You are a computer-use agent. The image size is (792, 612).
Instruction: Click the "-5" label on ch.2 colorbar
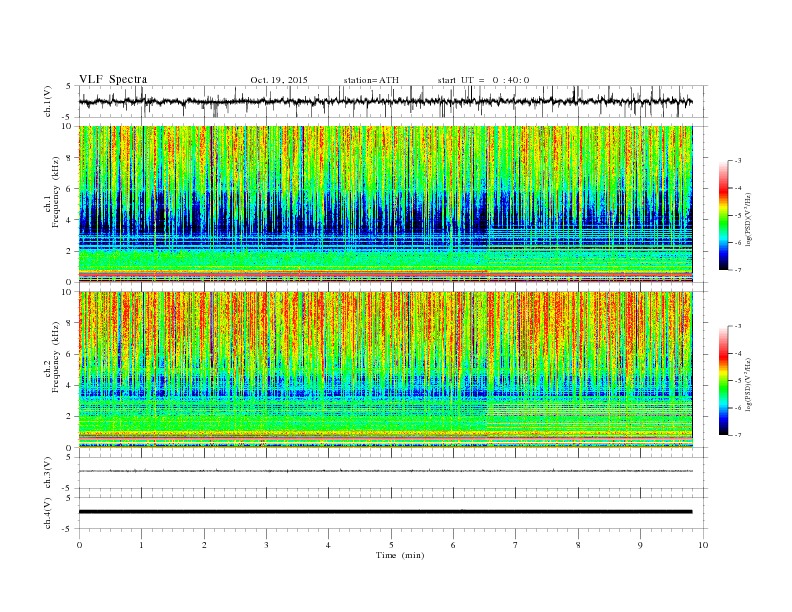pyautogui.click(x=738, y=381)
